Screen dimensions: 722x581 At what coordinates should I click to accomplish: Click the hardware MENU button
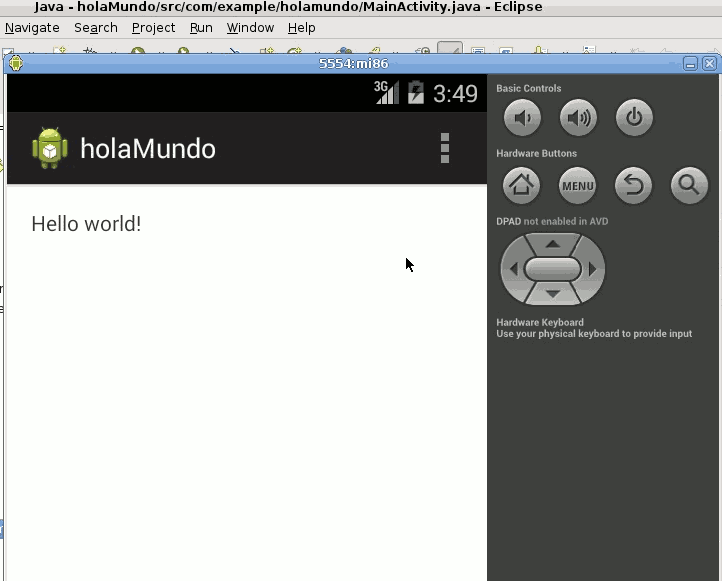tap(577, 186)
